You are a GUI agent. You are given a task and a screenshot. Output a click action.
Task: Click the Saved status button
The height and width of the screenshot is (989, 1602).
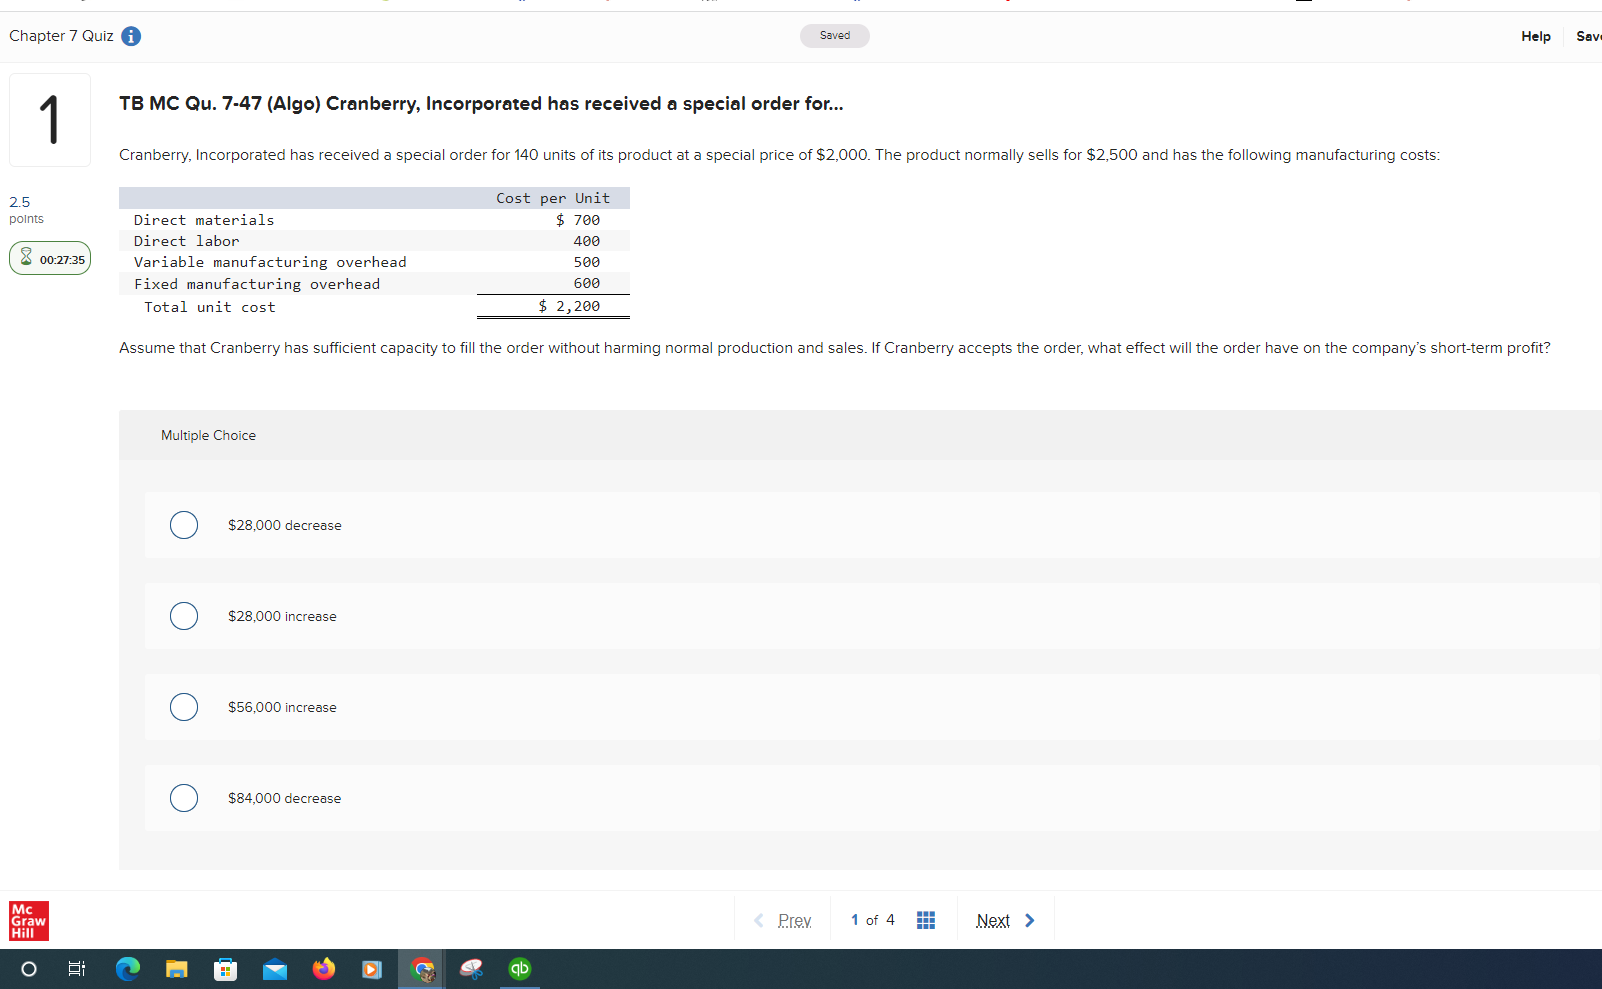(x=834, y=35)
